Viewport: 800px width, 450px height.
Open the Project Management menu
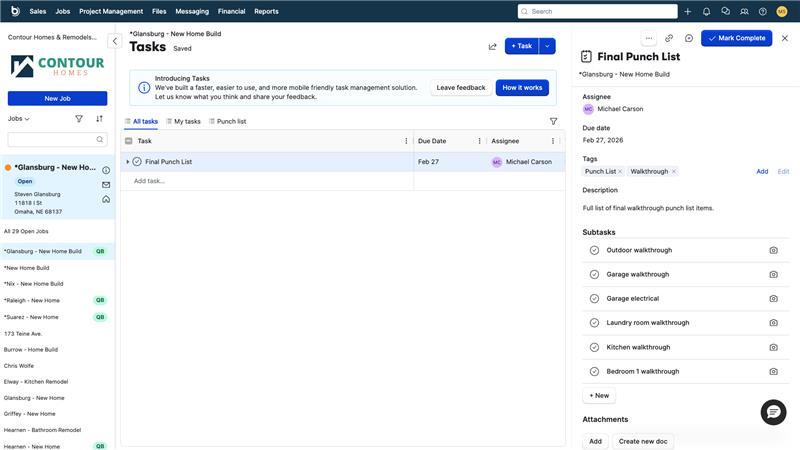tap(111, 11)
